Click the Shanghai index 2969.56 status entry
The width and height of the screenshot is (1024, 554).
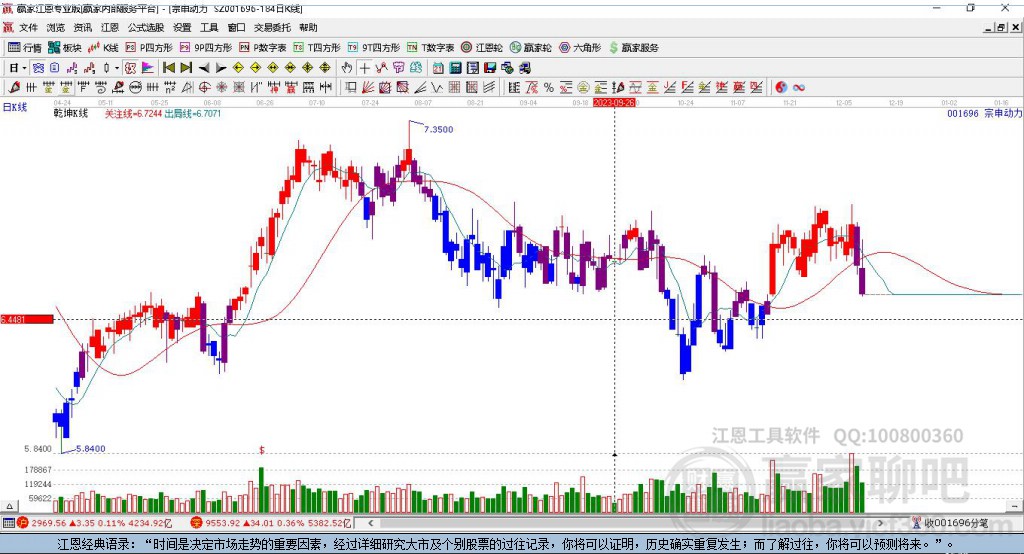[x=95, y=523]
